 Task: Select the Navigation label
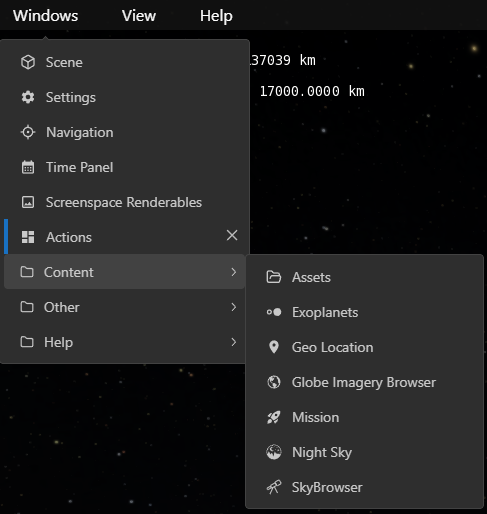pyautogui.click(x=80, y=133)
